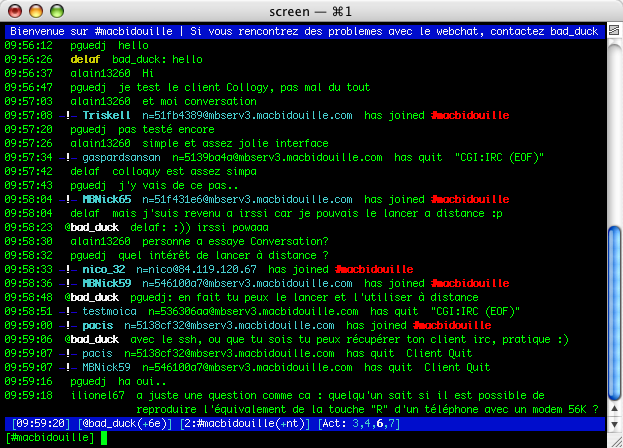
Task: Click 'Client Quit' on the pacis quit line
Action: (439, 353)
